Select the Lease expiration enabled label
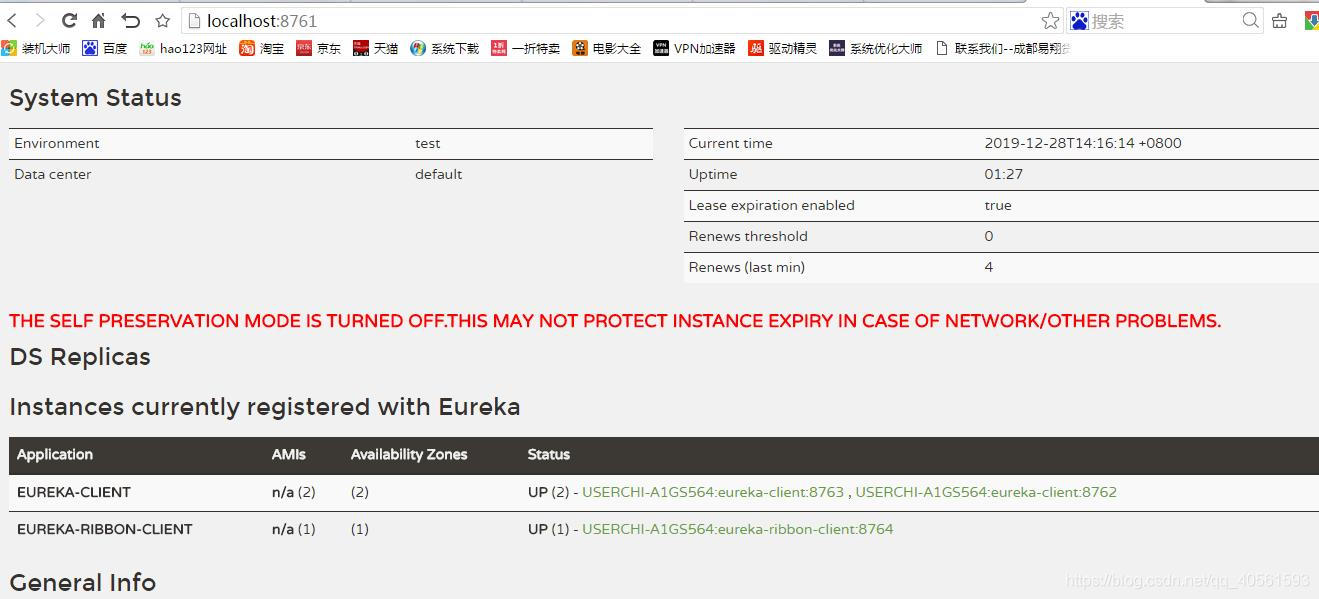The height and width of the screenshot is (599, 1319). [772, 205]
